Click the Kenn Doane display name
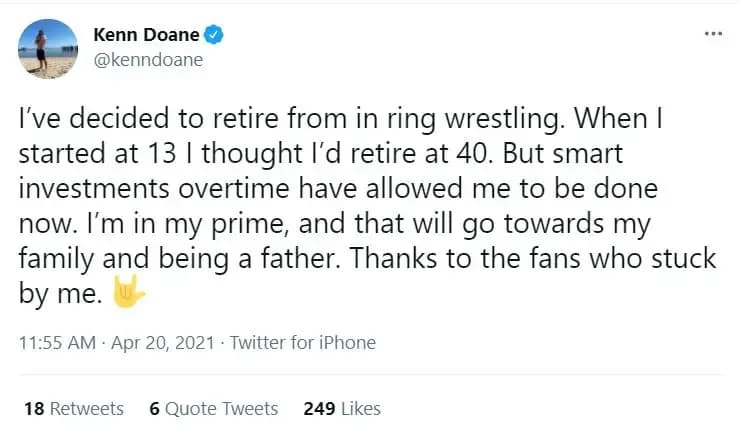Viewport: 740px width, 440px height. click(x=147, y=36)
